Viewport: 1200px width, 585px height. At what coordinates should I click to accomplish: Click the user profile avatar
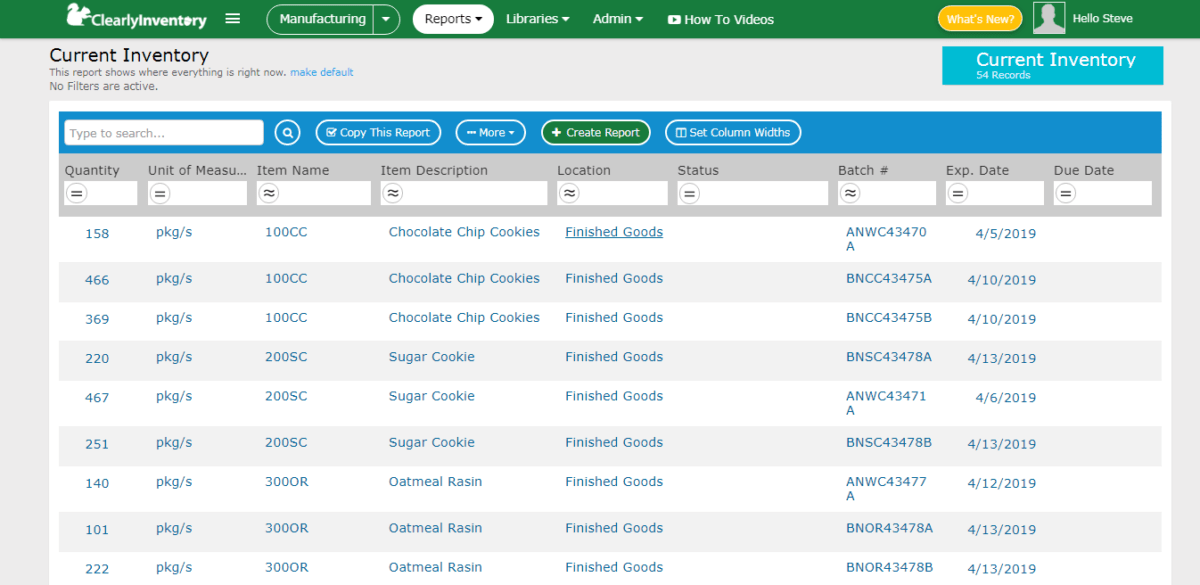click(x=1049, y=19)
